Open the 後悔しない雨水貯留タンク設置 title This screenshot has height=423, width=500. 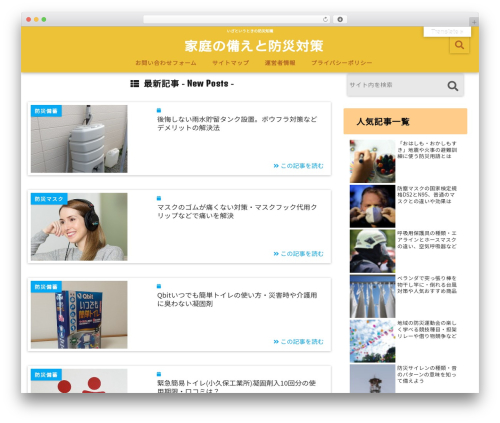click(237, 124)
